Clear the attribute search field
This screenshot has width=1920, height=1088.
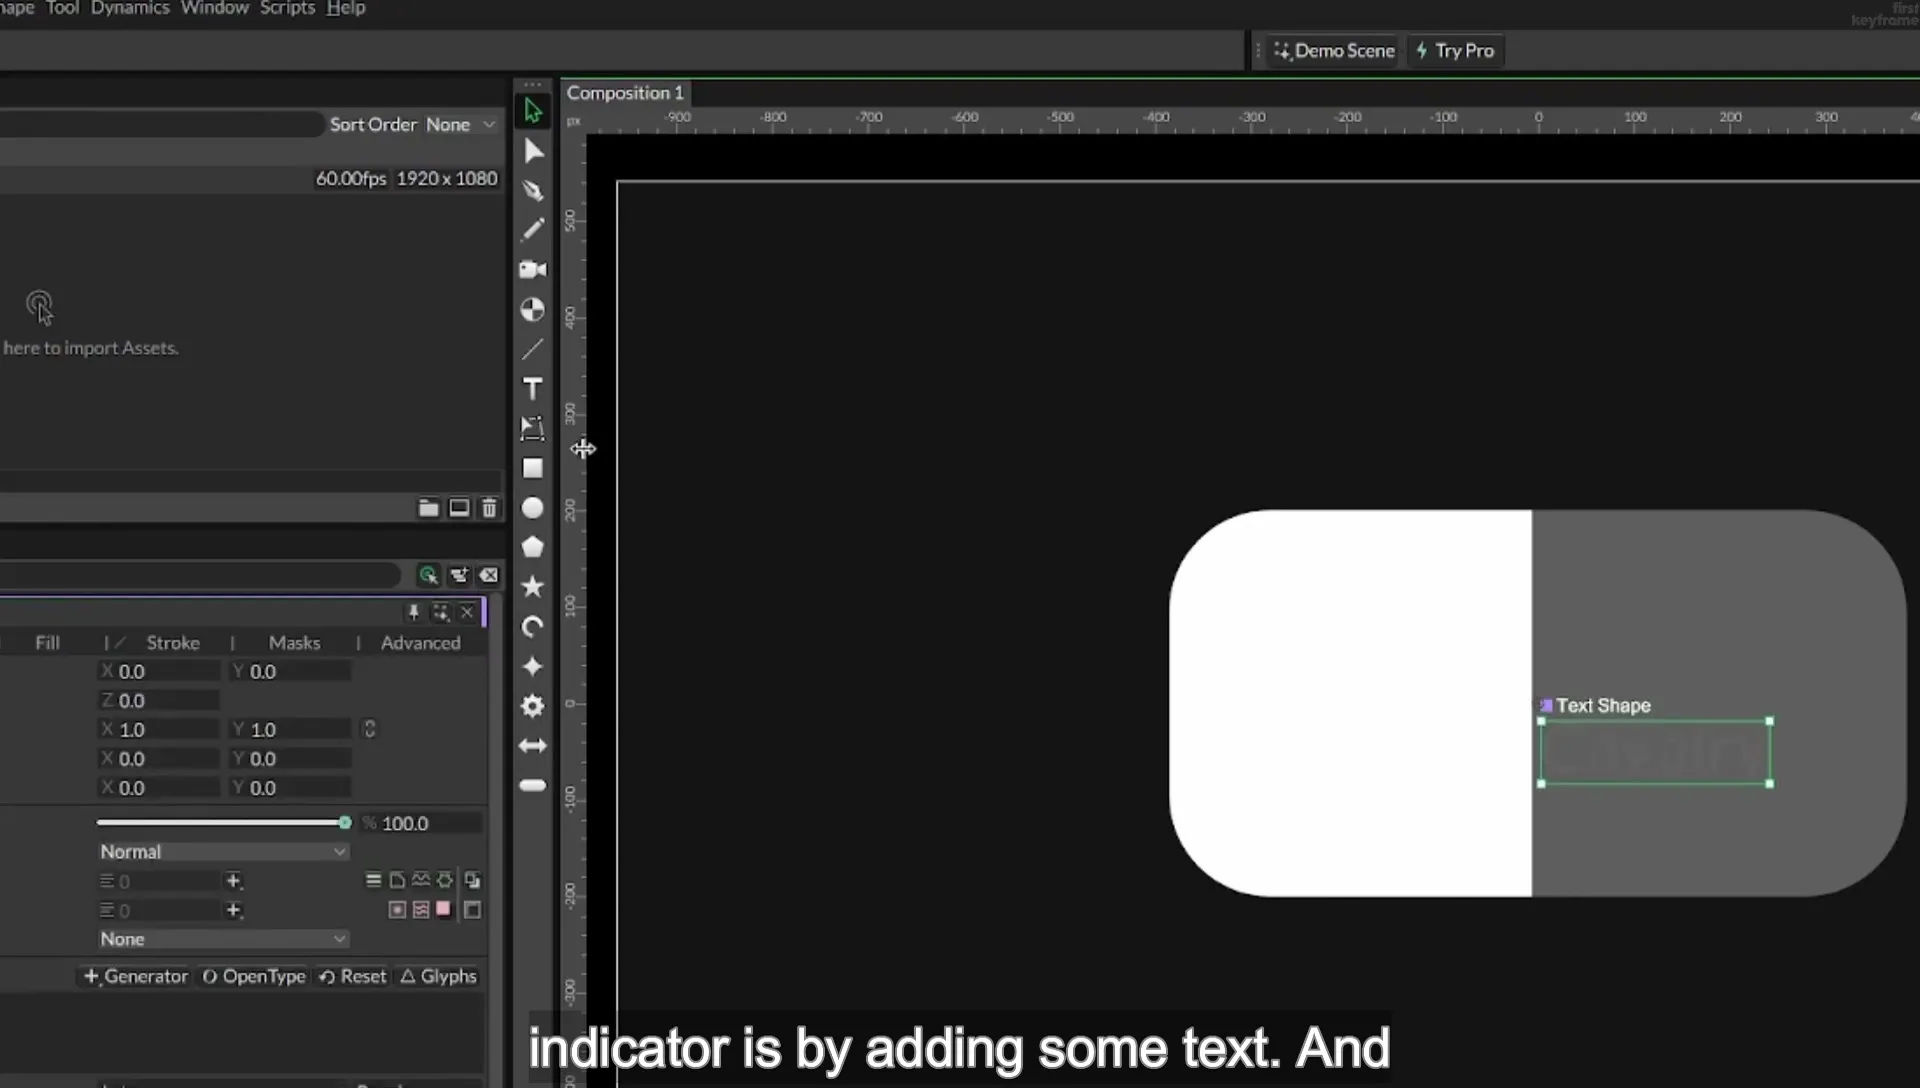489,575
